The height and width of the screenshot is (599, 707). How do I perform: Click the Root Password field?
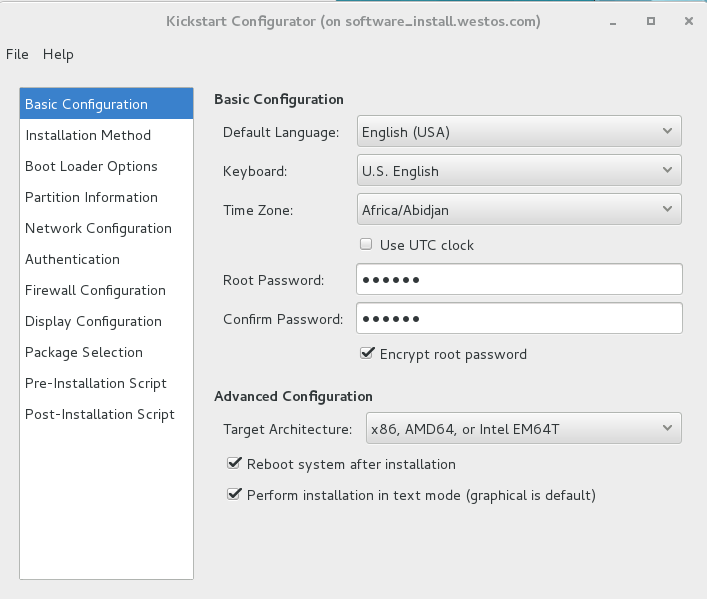pyautogui.click(x=519, y=280)
